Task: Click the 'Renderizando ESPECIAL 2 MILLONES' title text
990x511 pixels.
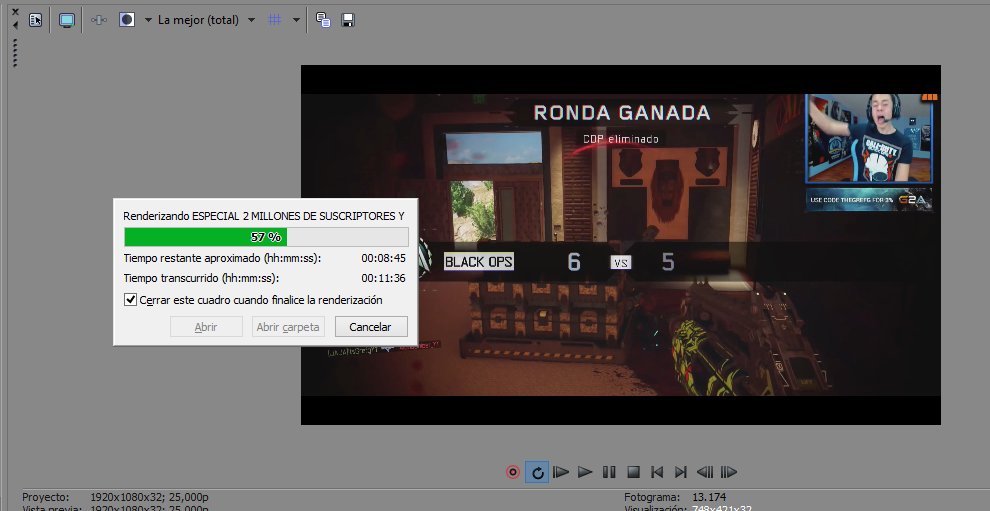Action: coord(263,216)
